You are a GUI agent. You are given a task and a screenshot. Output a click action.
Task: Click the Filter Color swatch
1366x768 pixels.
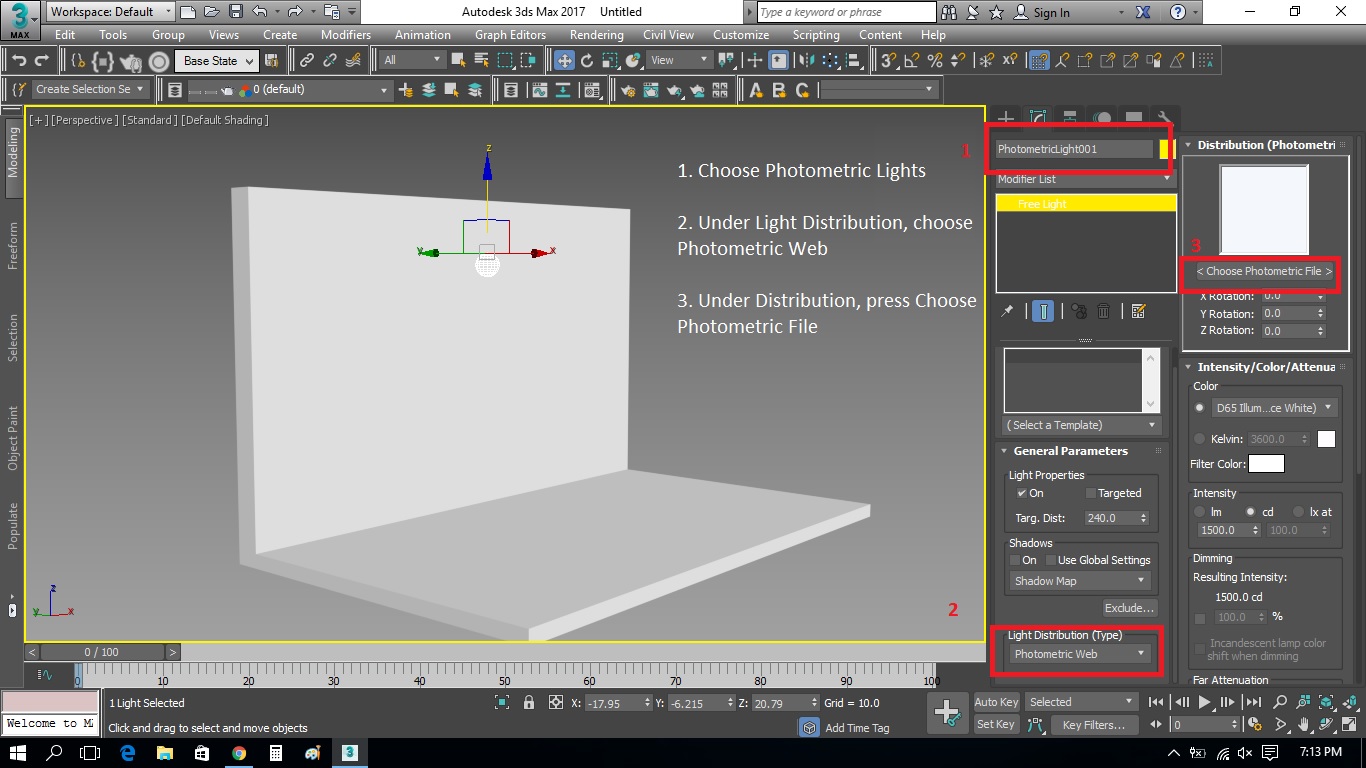[x=1266, y=464]
